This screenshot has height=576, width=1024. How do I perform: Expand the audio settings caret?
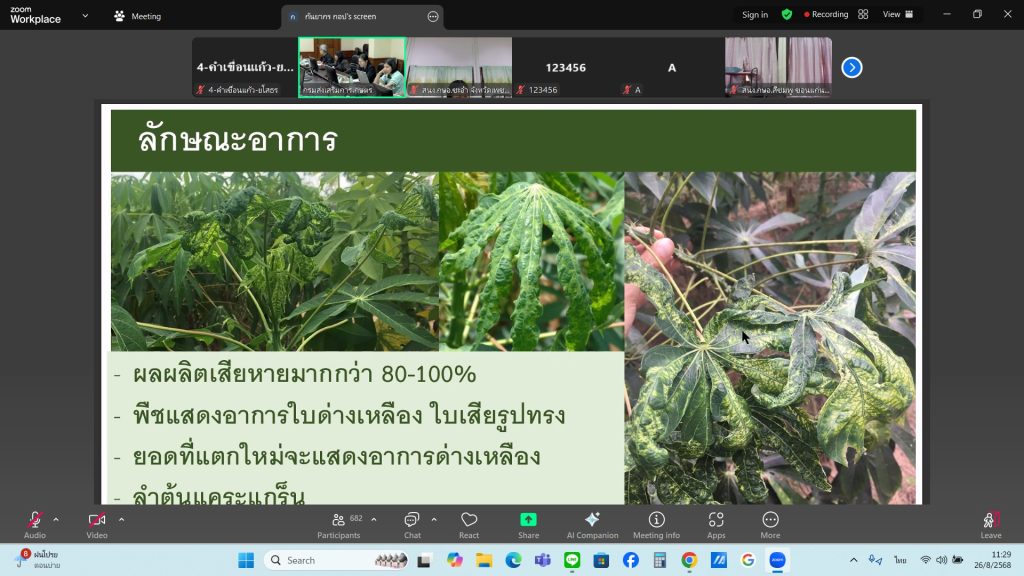click(x=56, y=519)
